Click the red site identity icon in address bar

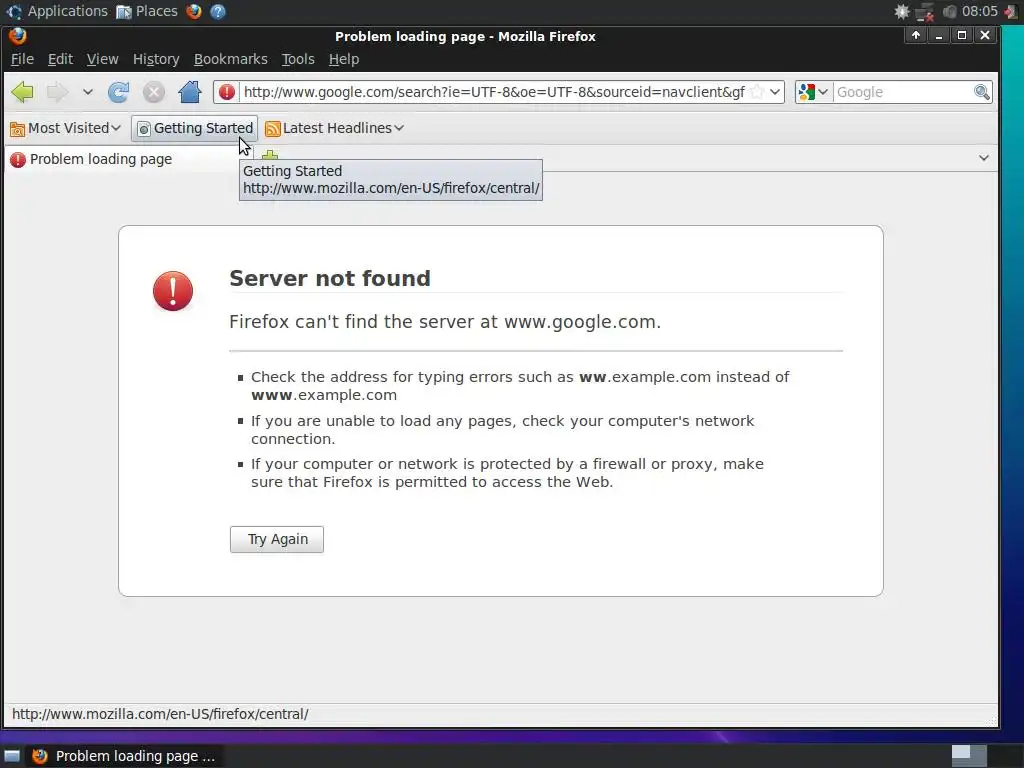click(227, 92)
